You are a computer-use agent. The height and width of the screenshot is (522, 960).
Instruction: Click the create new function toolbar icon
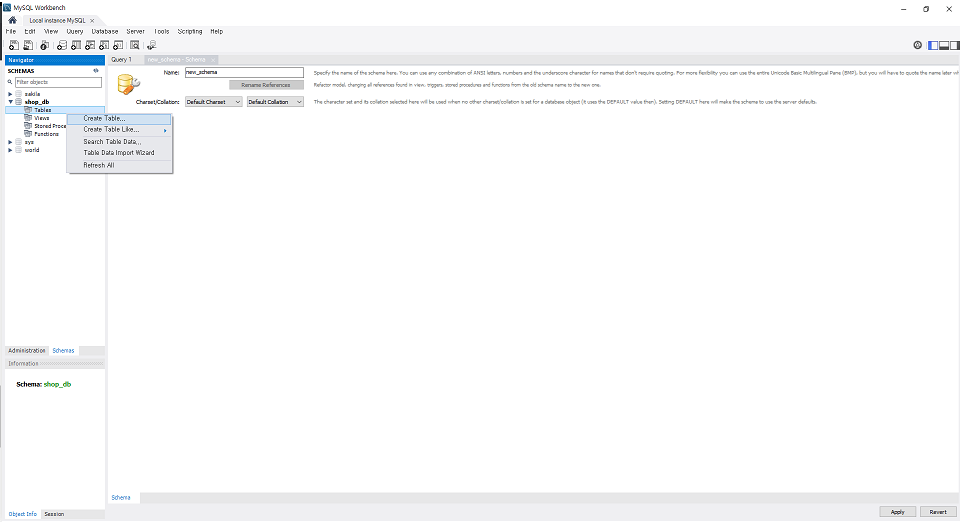coord(118,45)
